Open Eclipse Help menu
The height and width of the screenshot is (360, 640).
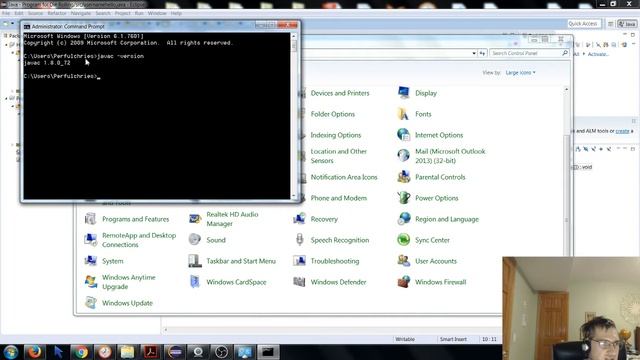pos(176,13)
